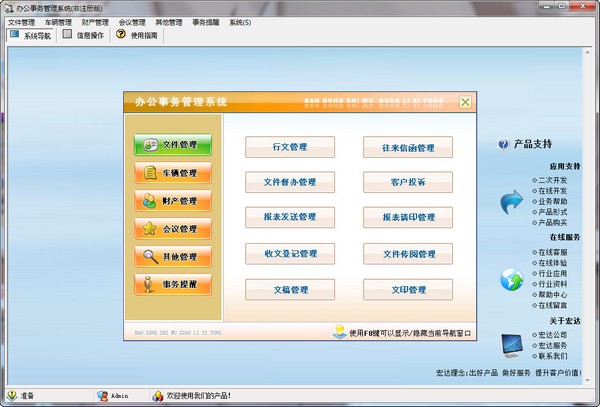Follow the 宏达服务 link
The height and width of the screenshot is (407, 600).
pos(553,346)
